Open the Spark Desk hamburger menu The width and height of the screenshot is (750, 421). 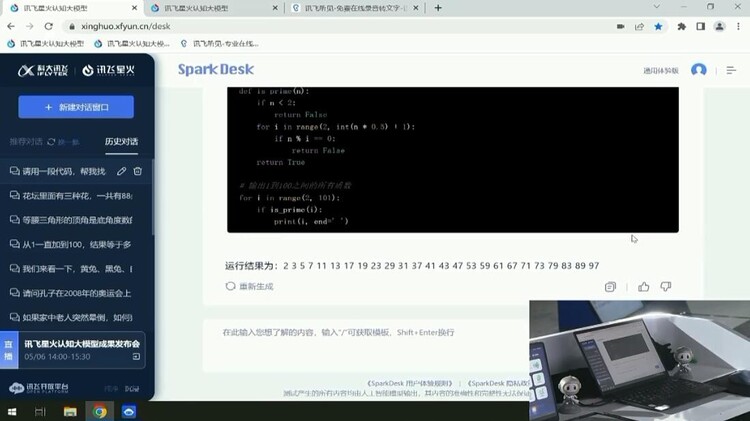[731, 70]
